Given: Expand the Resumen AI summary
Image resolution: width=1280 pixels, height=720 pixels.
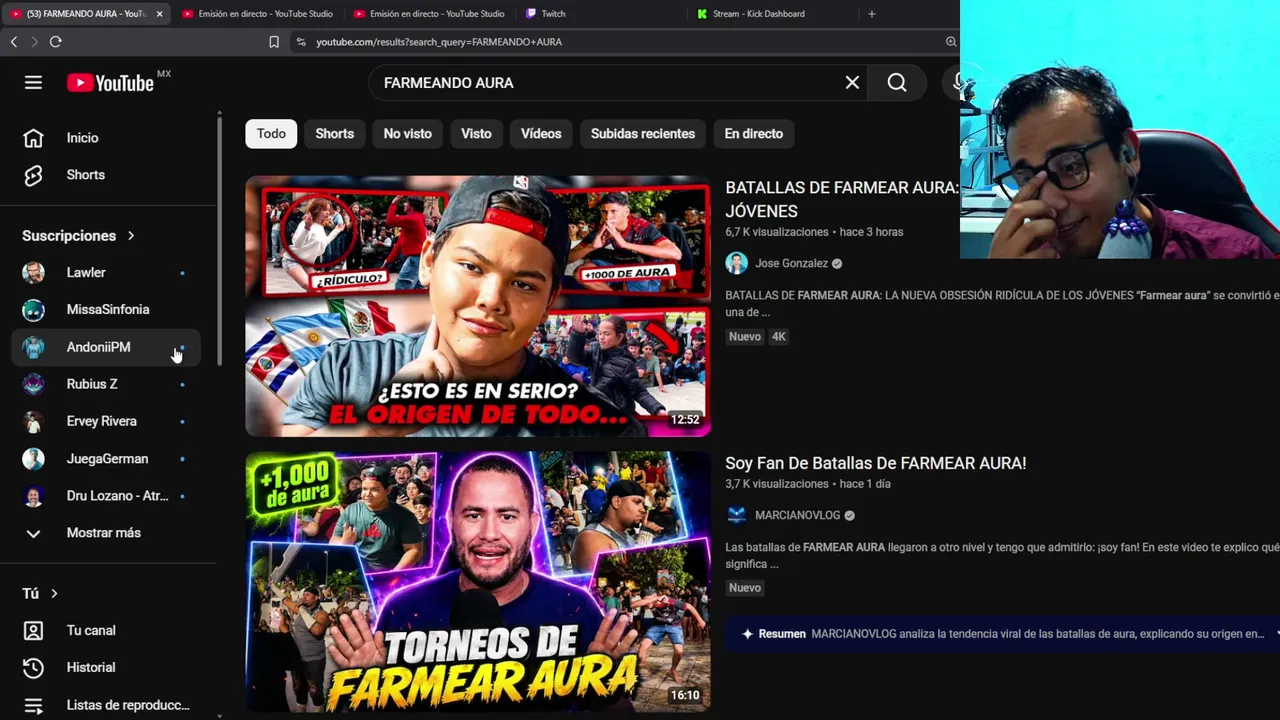Looking at the screenshot, I should (x=1002, y=634).
